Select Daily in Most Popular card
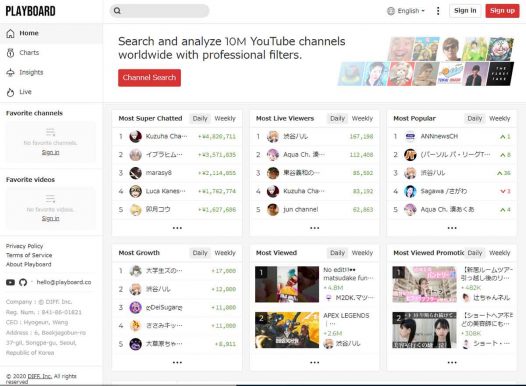 tap(475, 118)
